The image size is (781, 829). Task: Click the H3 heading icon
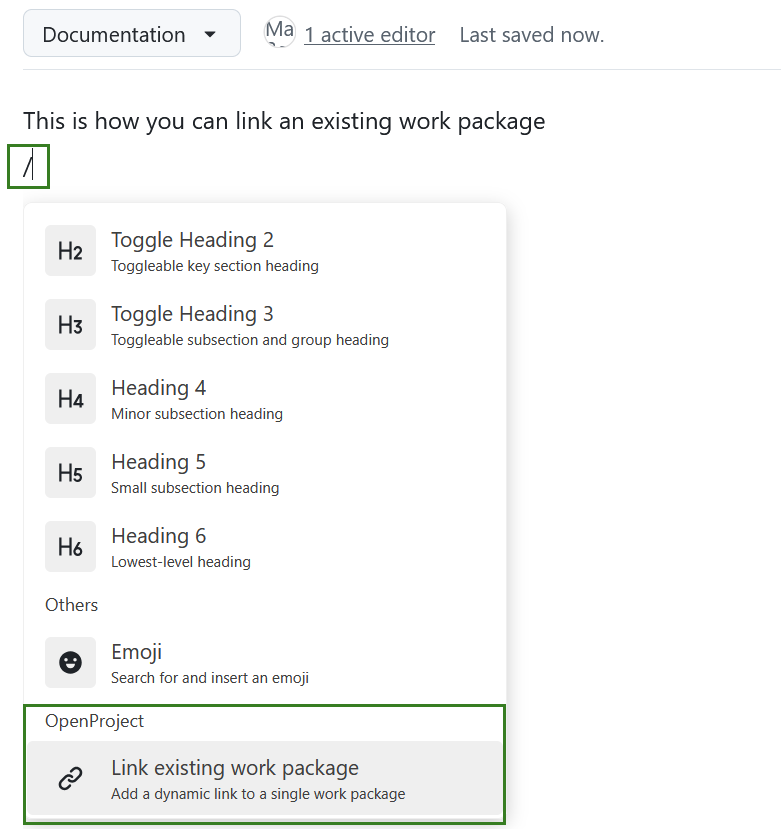point(70,324)
